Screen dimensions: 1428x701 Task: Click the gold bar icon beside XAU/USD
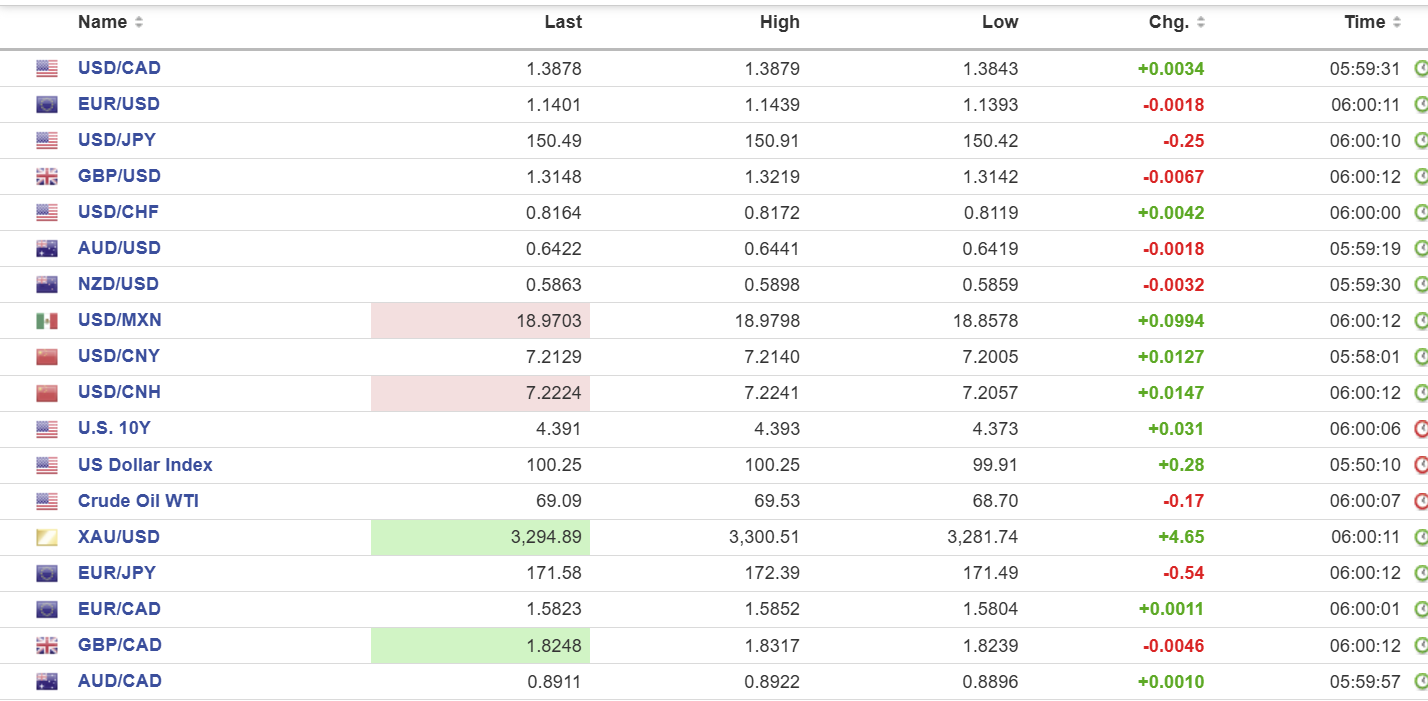pos(47,537)
